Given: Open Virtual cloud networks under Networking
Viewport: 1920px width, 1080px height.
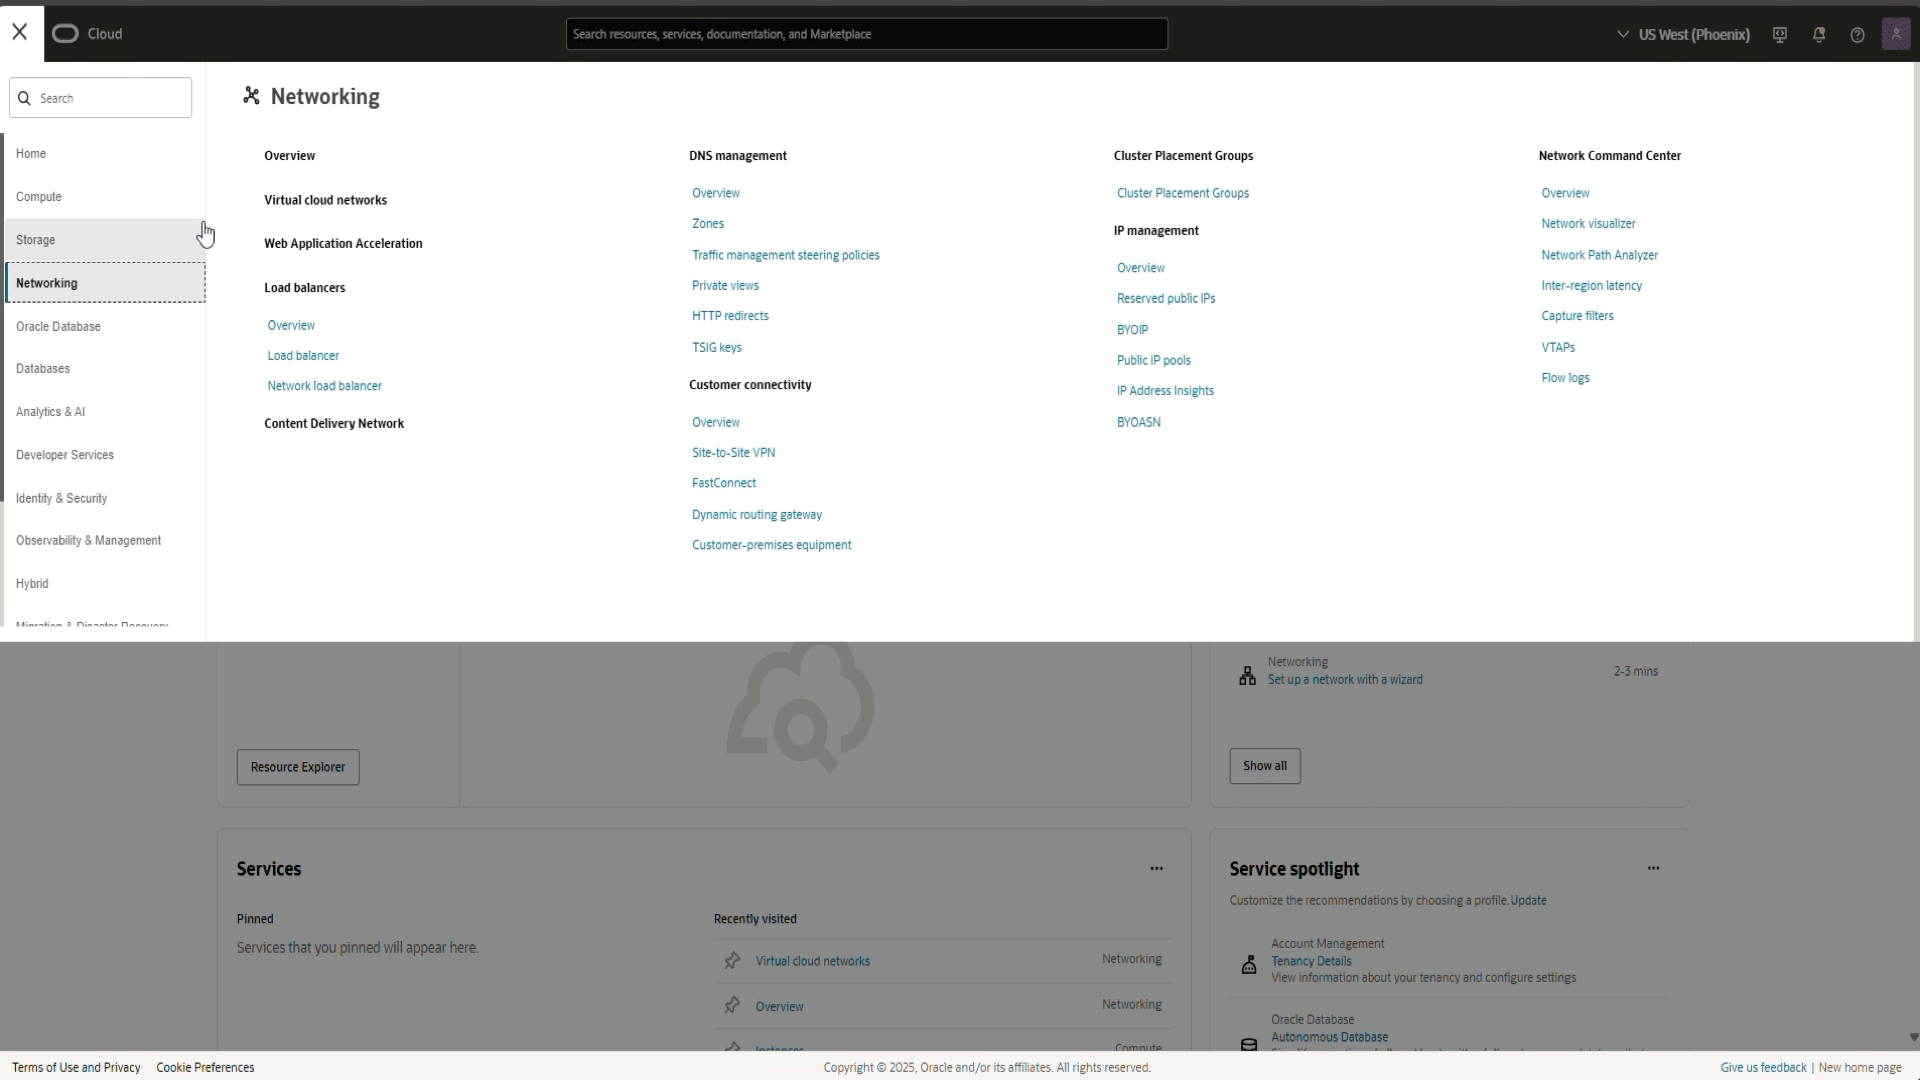Looking at the screenshot, I should pyautogui.click(x=325, y=200).
